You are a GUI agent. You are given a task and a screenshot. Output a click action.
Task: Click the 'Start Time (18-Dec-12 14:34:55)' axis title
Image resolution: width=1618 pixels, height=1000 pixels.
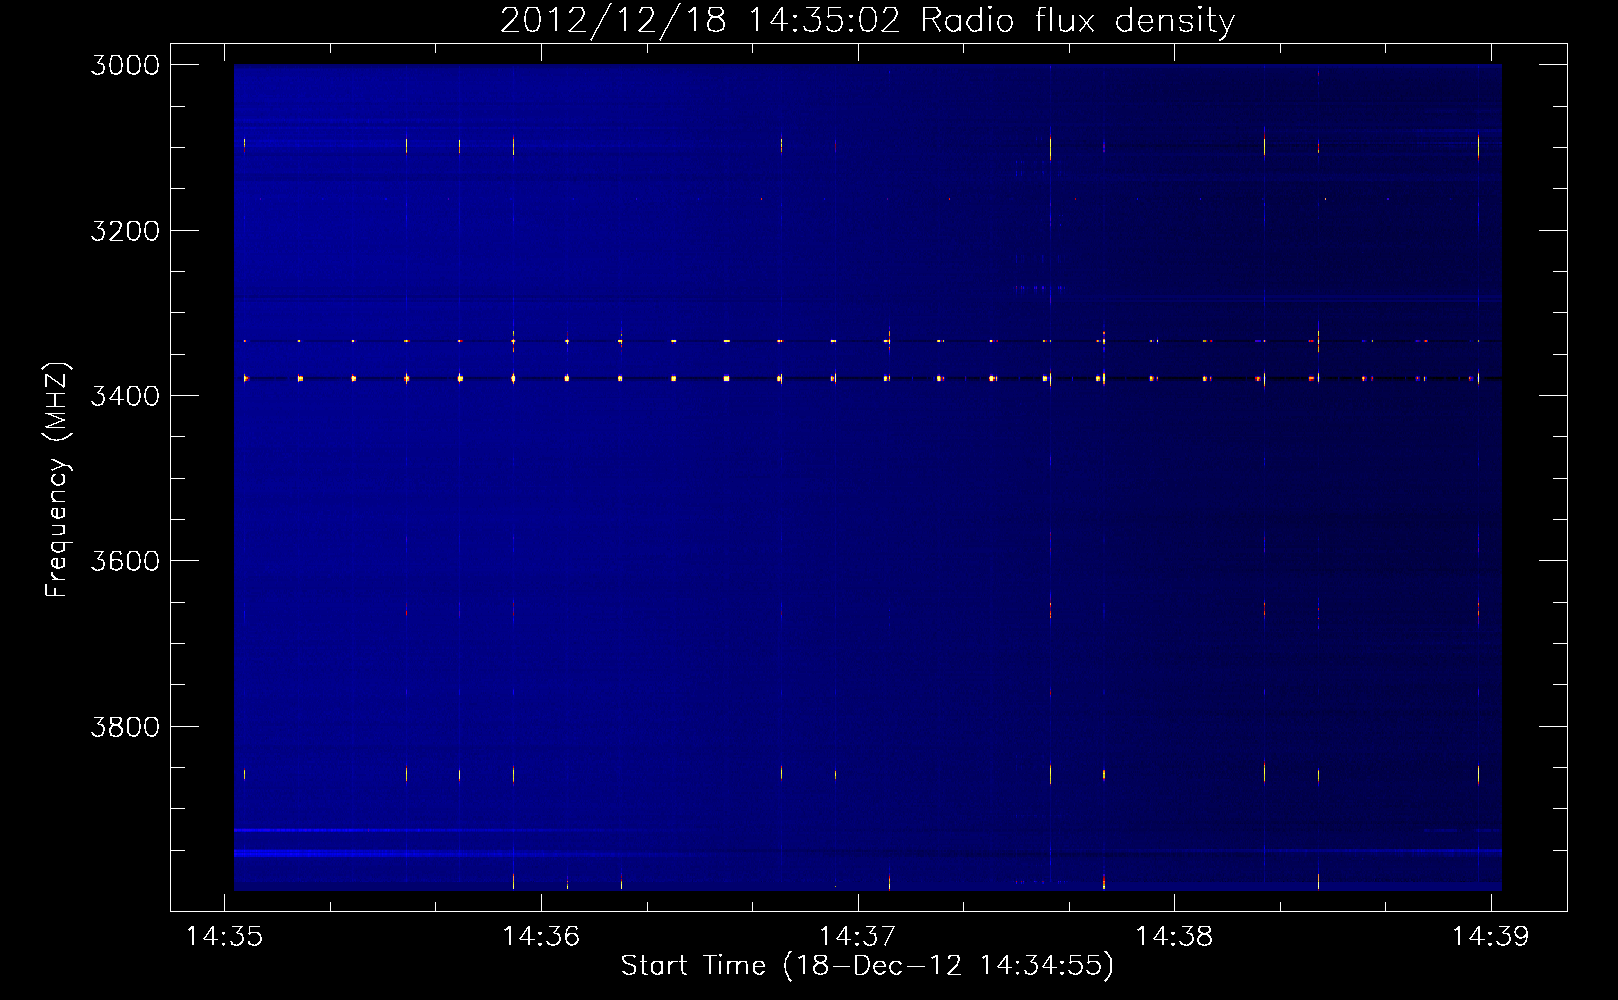(x=867, y=966)
